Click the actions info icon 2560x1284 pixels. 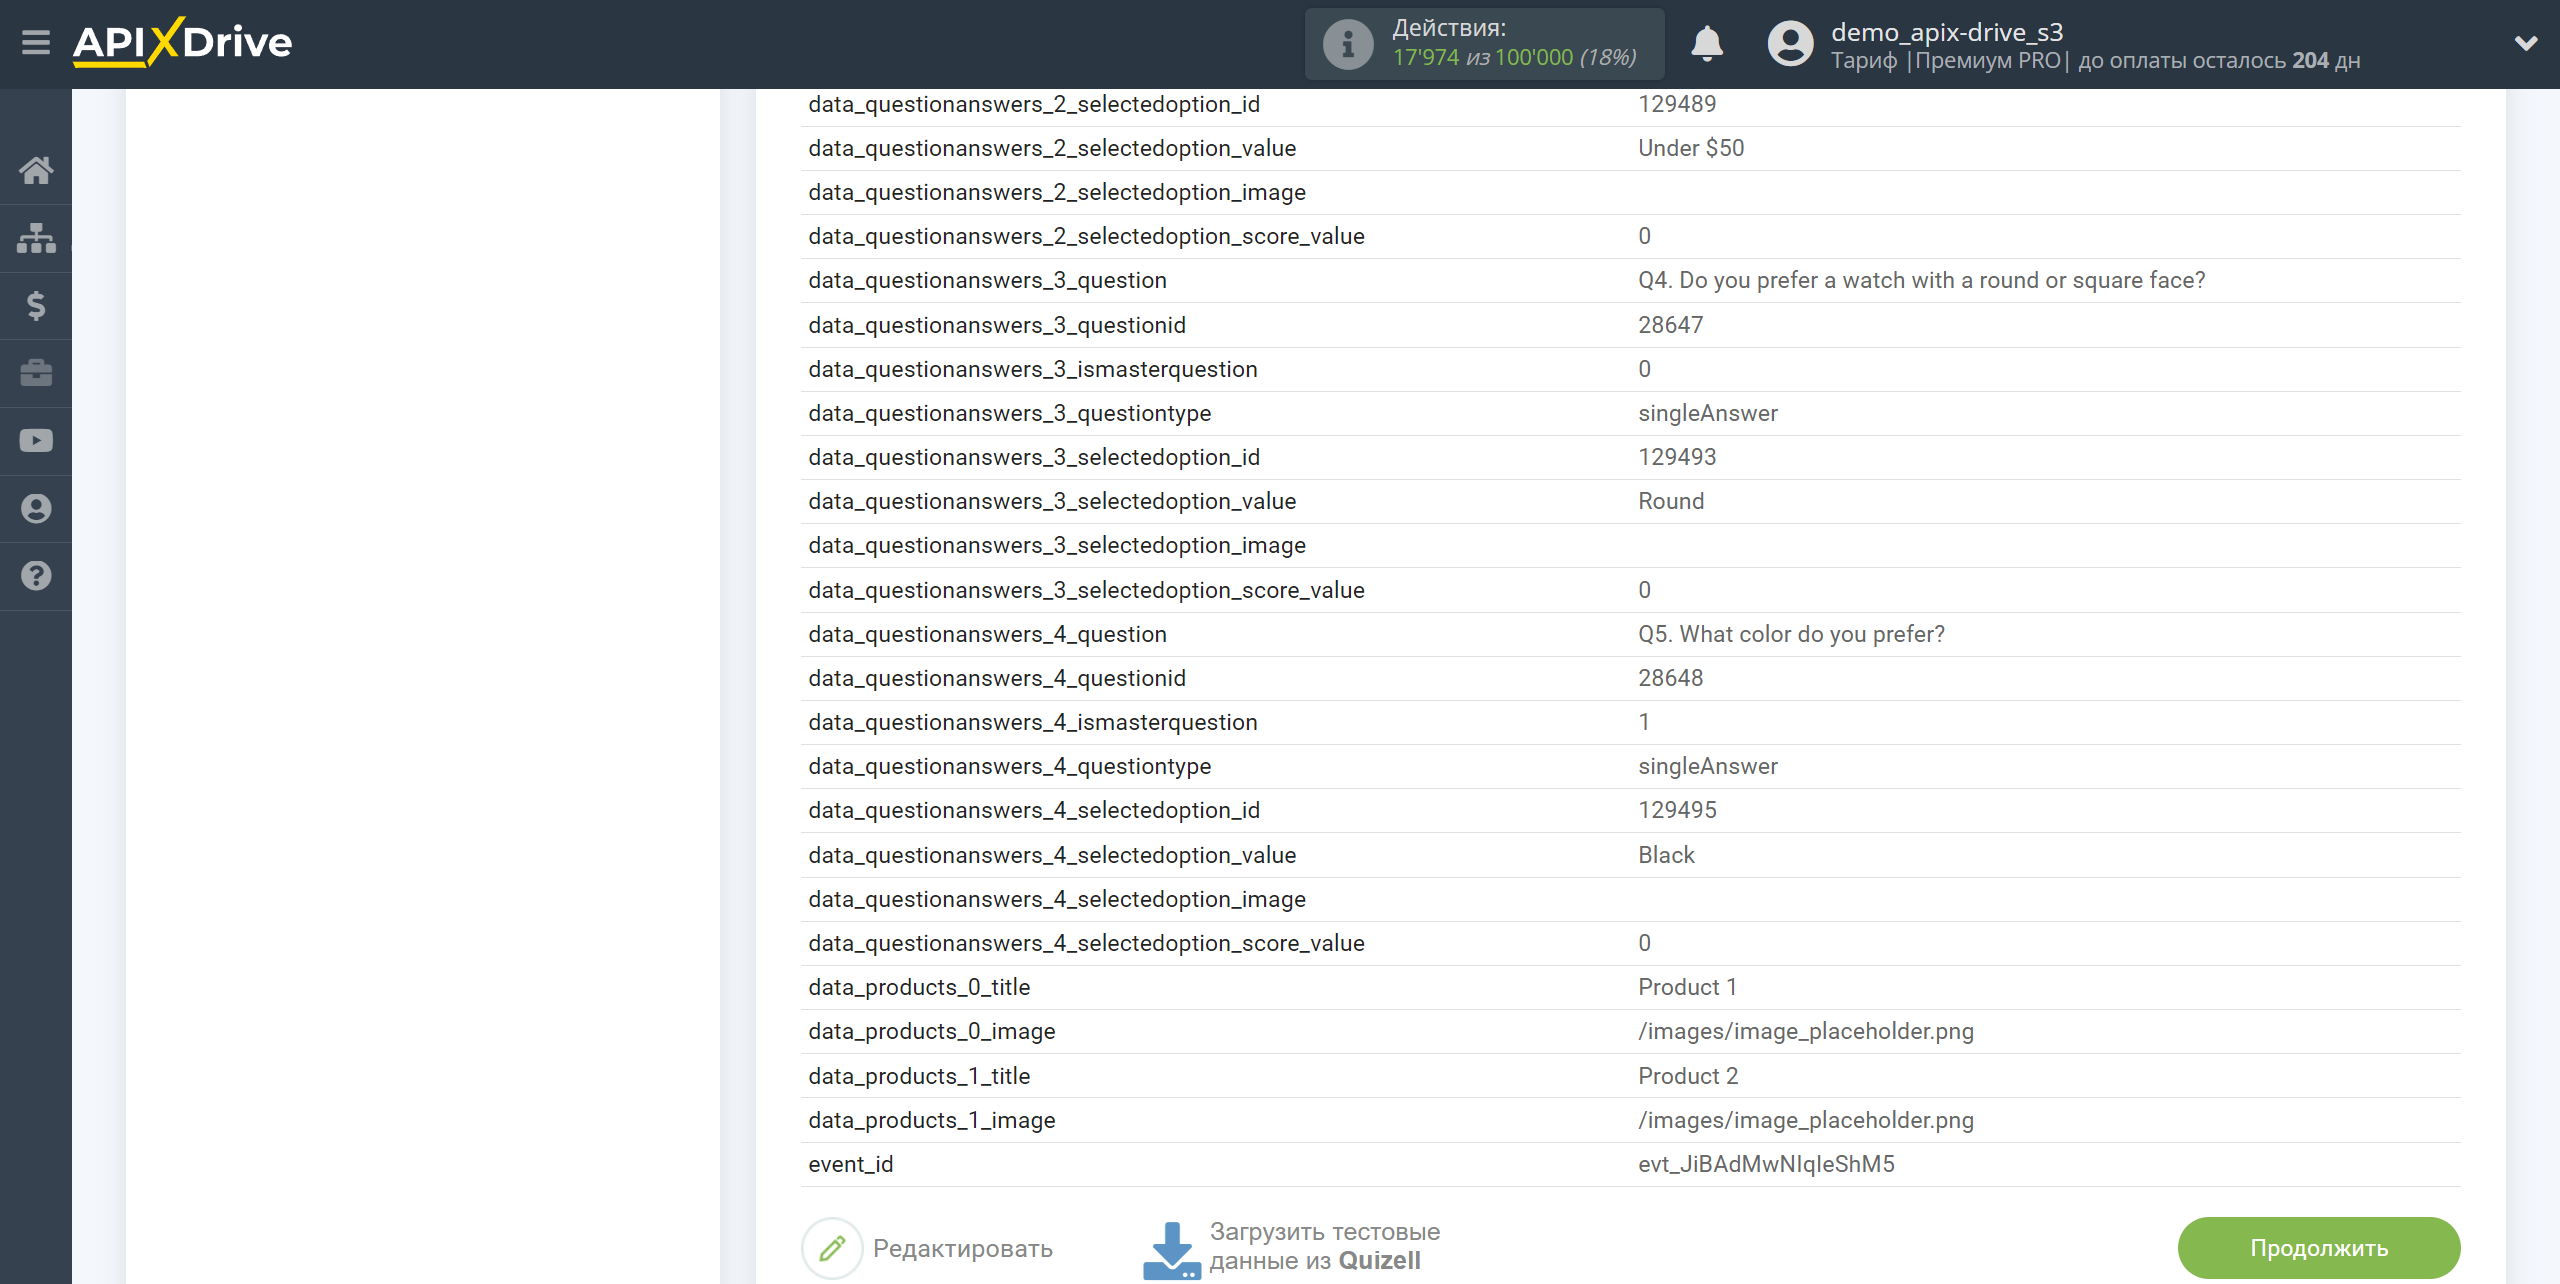pyautogui.click(x=1347, y=44)
